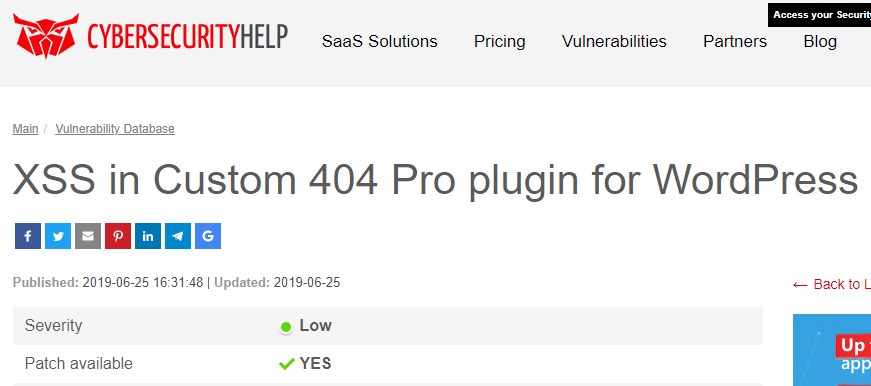Share on Facebook icon
The width and height of the screenshot is (871, 386).
[x=28, y=236]
